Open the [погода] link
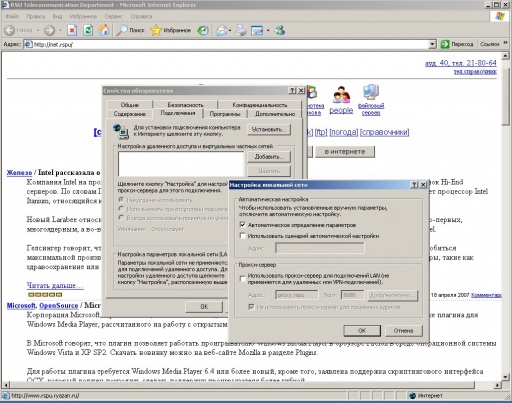Screen dimensions: 512x403 click(x=344, y=132)
